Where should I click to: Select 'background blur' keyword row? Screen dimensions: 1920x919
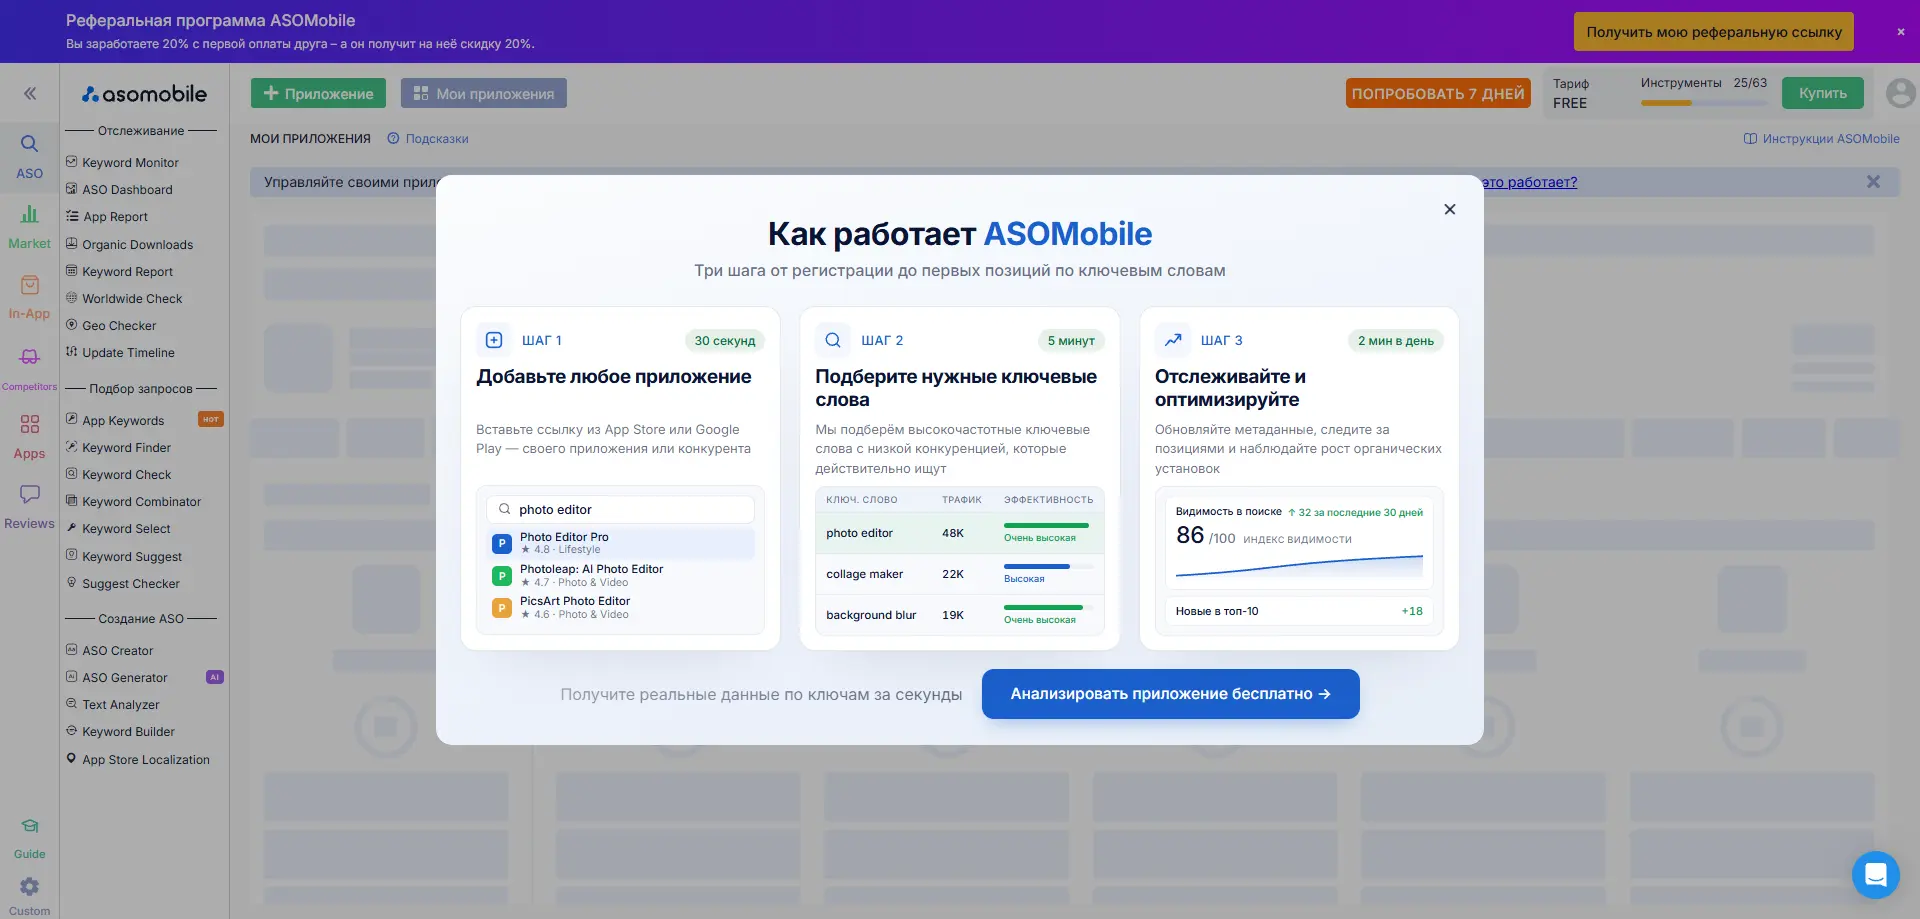click(959, 615)
